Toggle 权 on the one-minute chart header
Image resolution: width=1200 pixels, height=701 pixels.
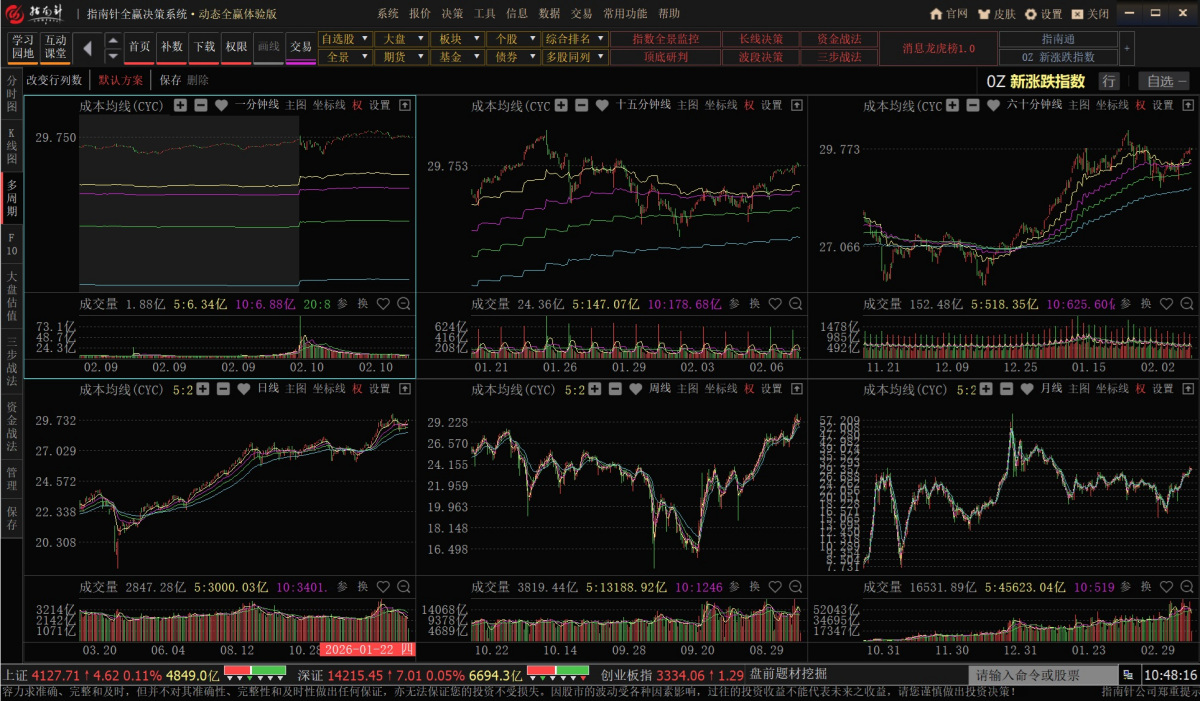[x=357, y=105]
